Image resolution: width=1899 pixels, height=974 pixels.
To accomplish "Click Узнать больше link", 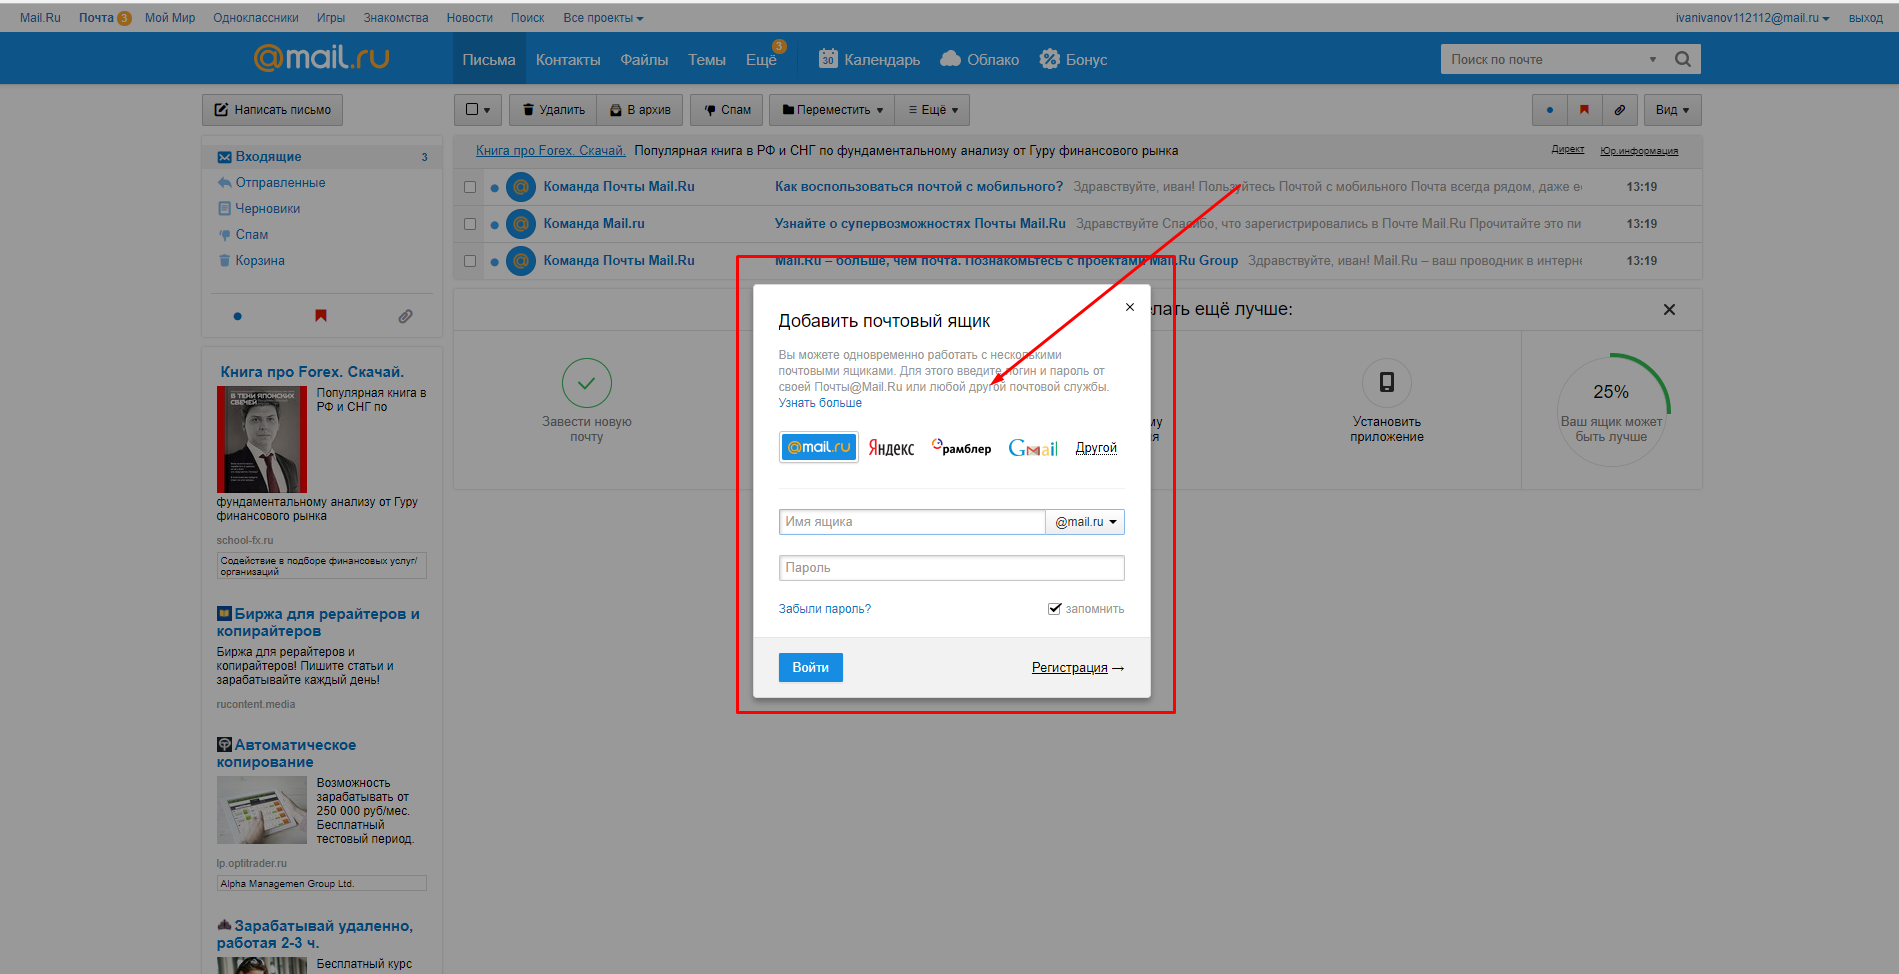I will coord(820,403).
